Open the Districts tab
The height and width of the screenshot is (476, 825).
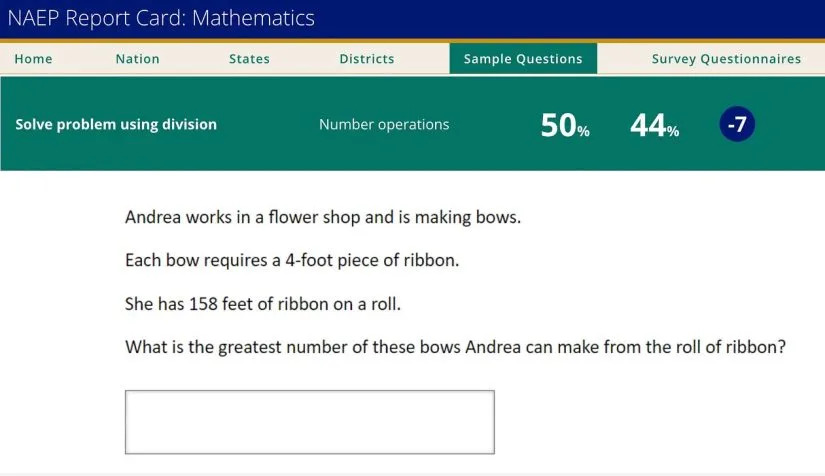tap(367, 59)
